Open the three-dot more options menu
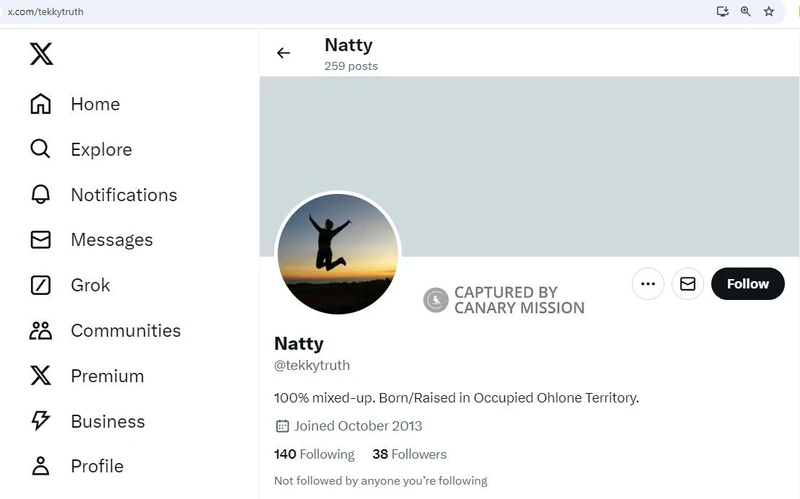 (648, 284)
